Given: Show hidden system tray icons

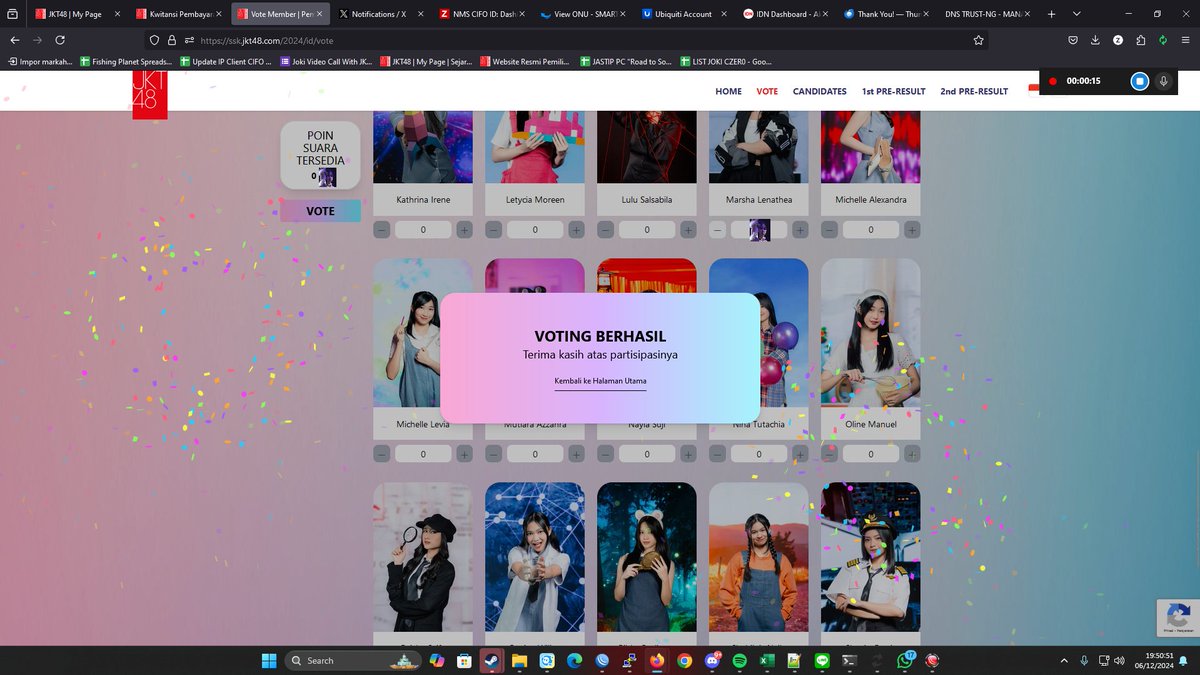Looking at the screenshot, I should click(1063, 660).
